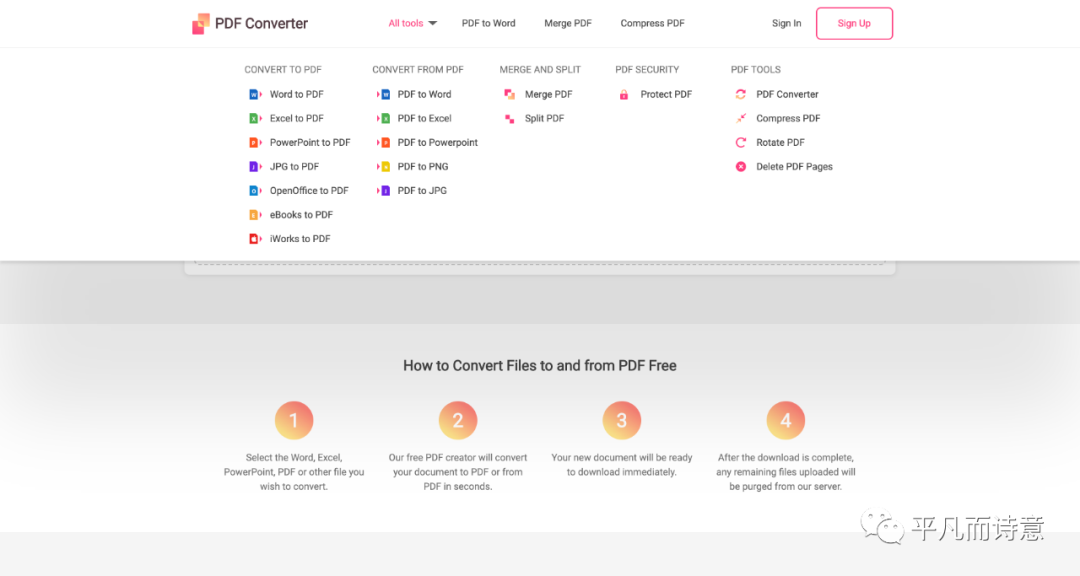Click the PDF Converter logo icon

[201, 24]
